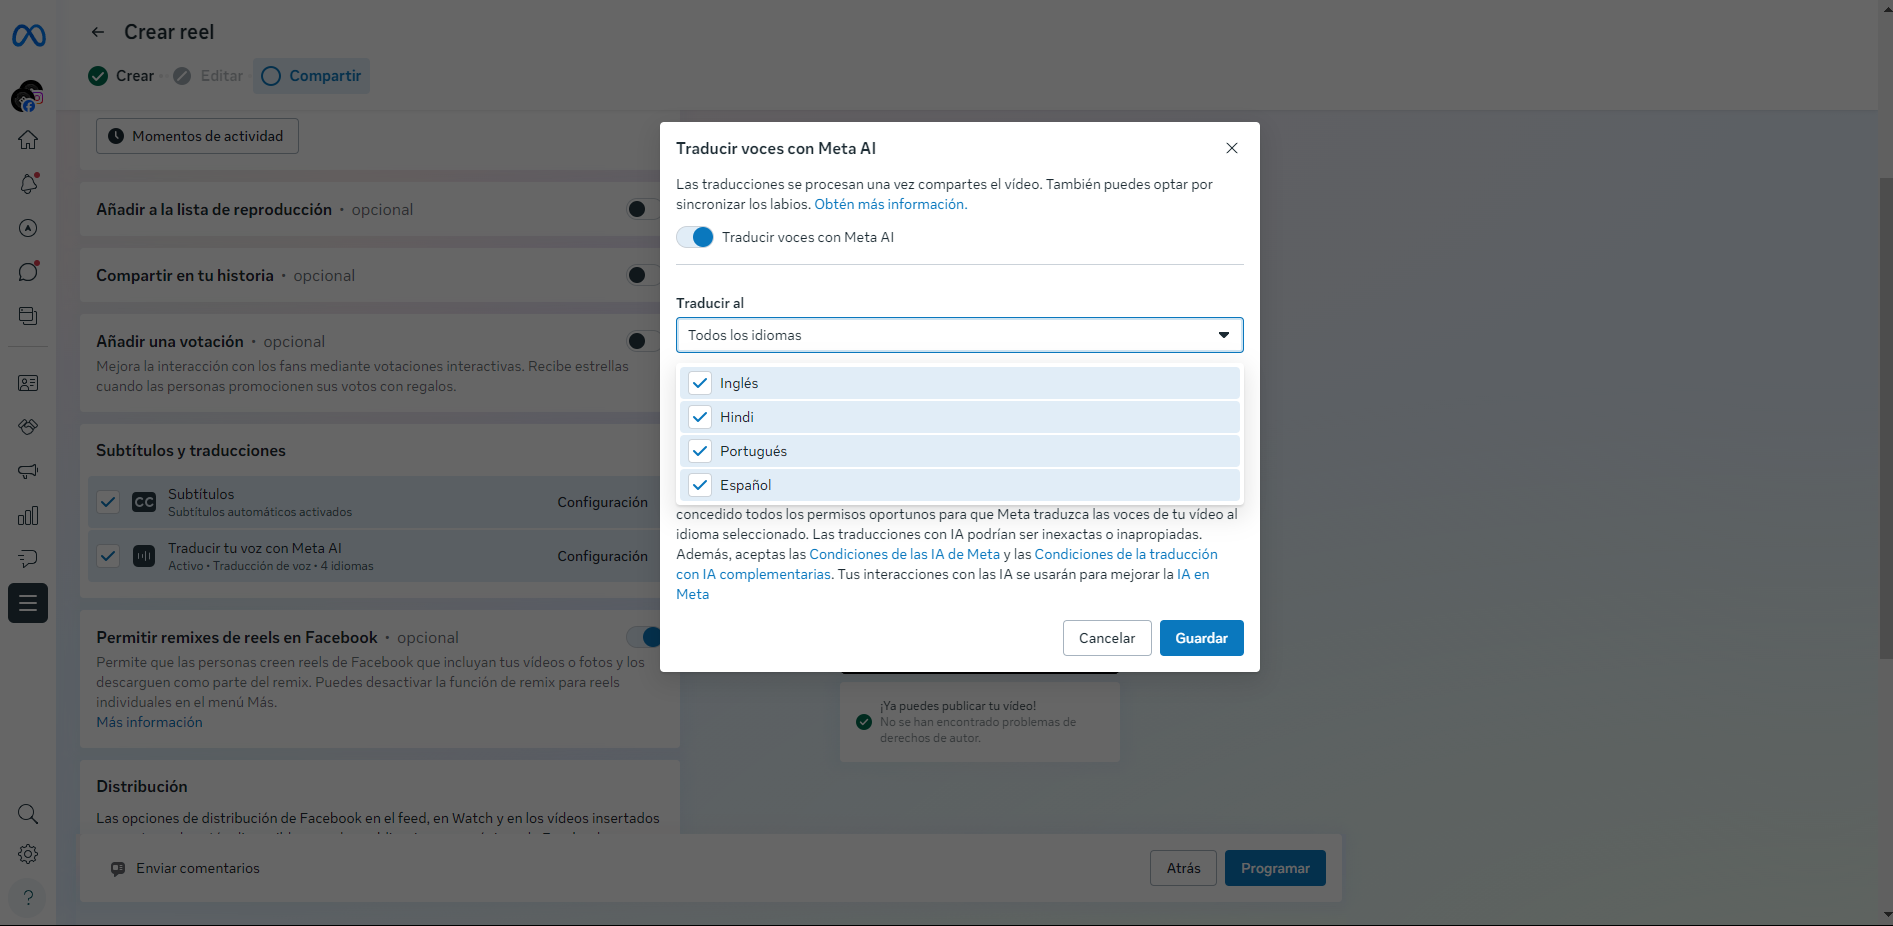Viewport: 1893px width, 926px height.
Task: Click the Meta logo icon
Action: pyautogui.click(x=28, y=36)
